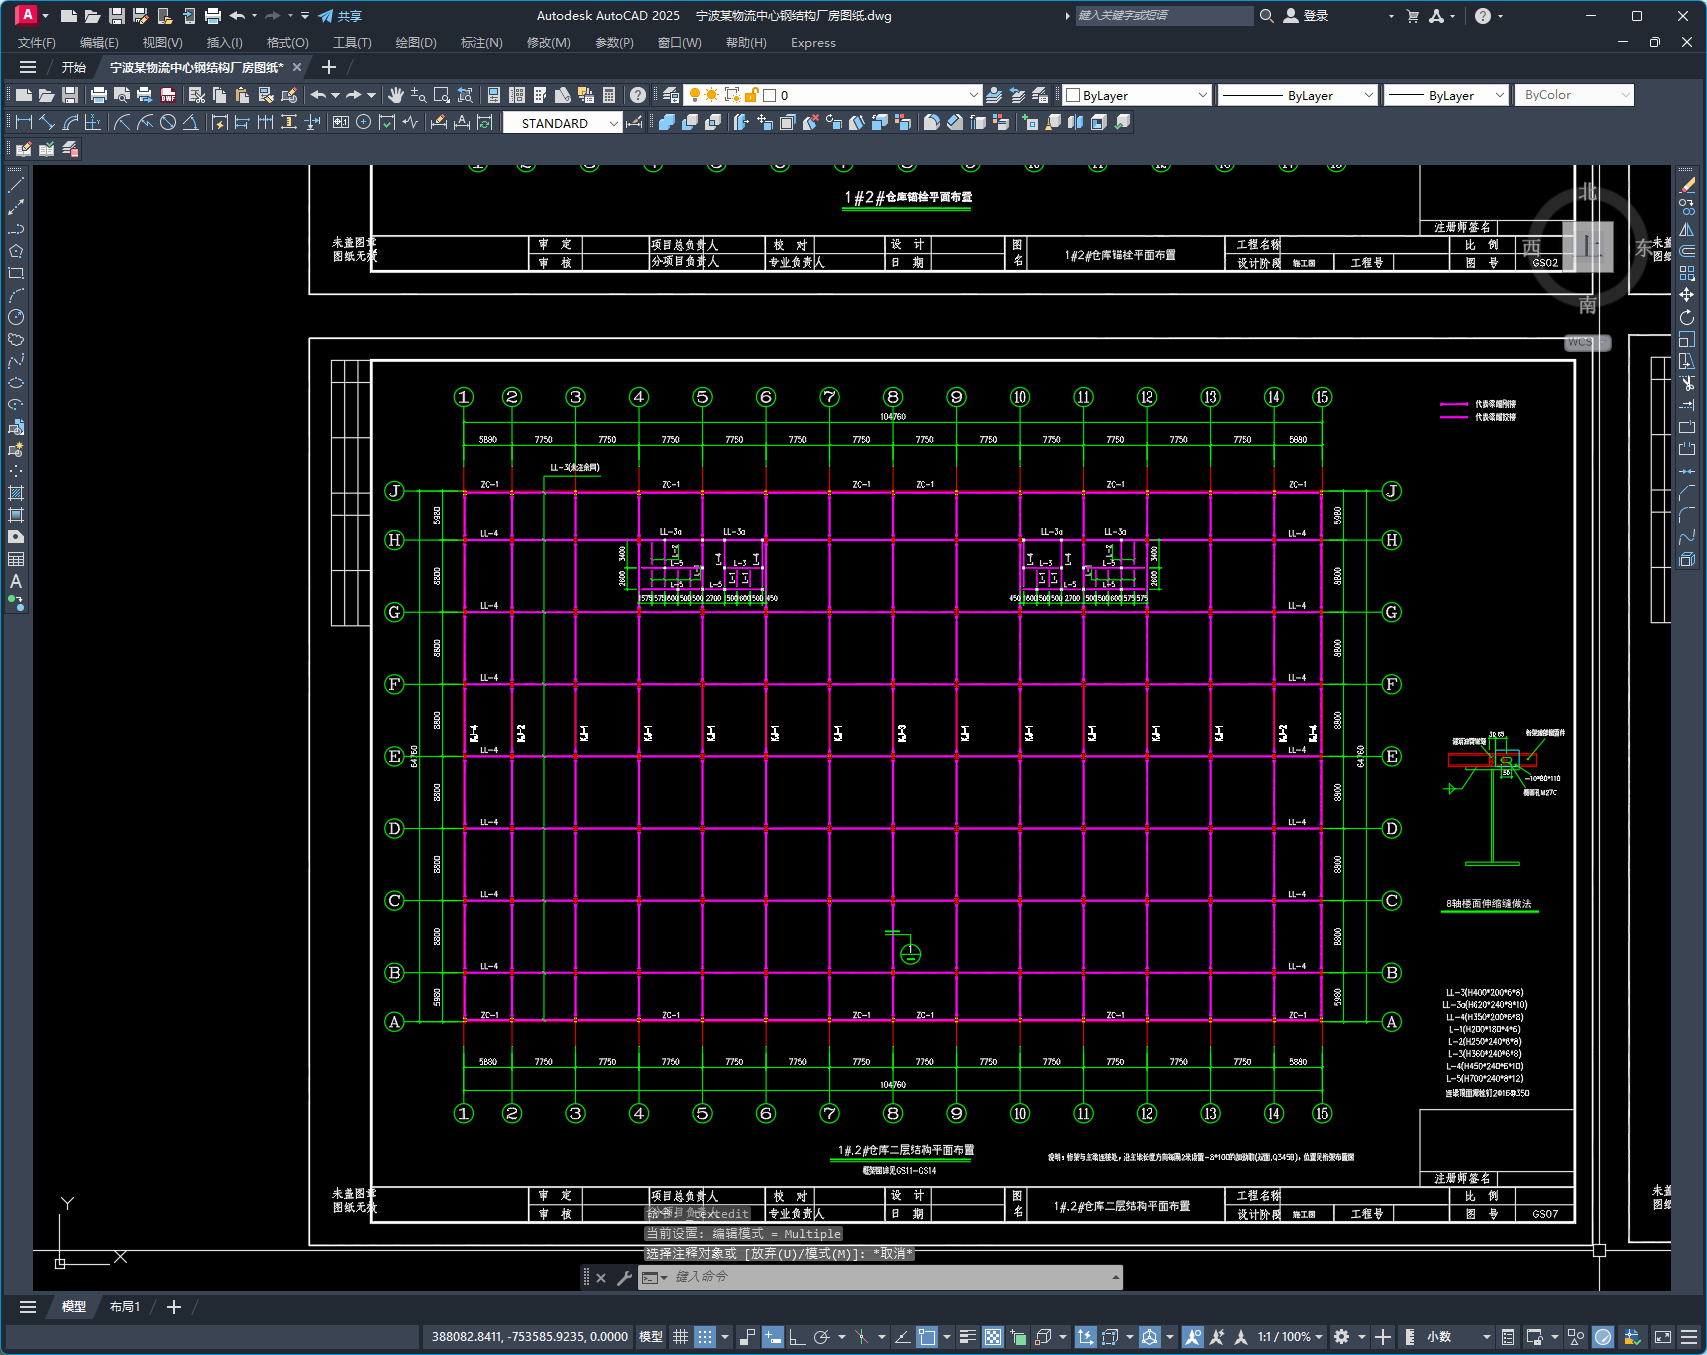The width and height of the screenshot is (1707, 1355).
Task: Select the Hatch tool
Action: tap(16, 493)
